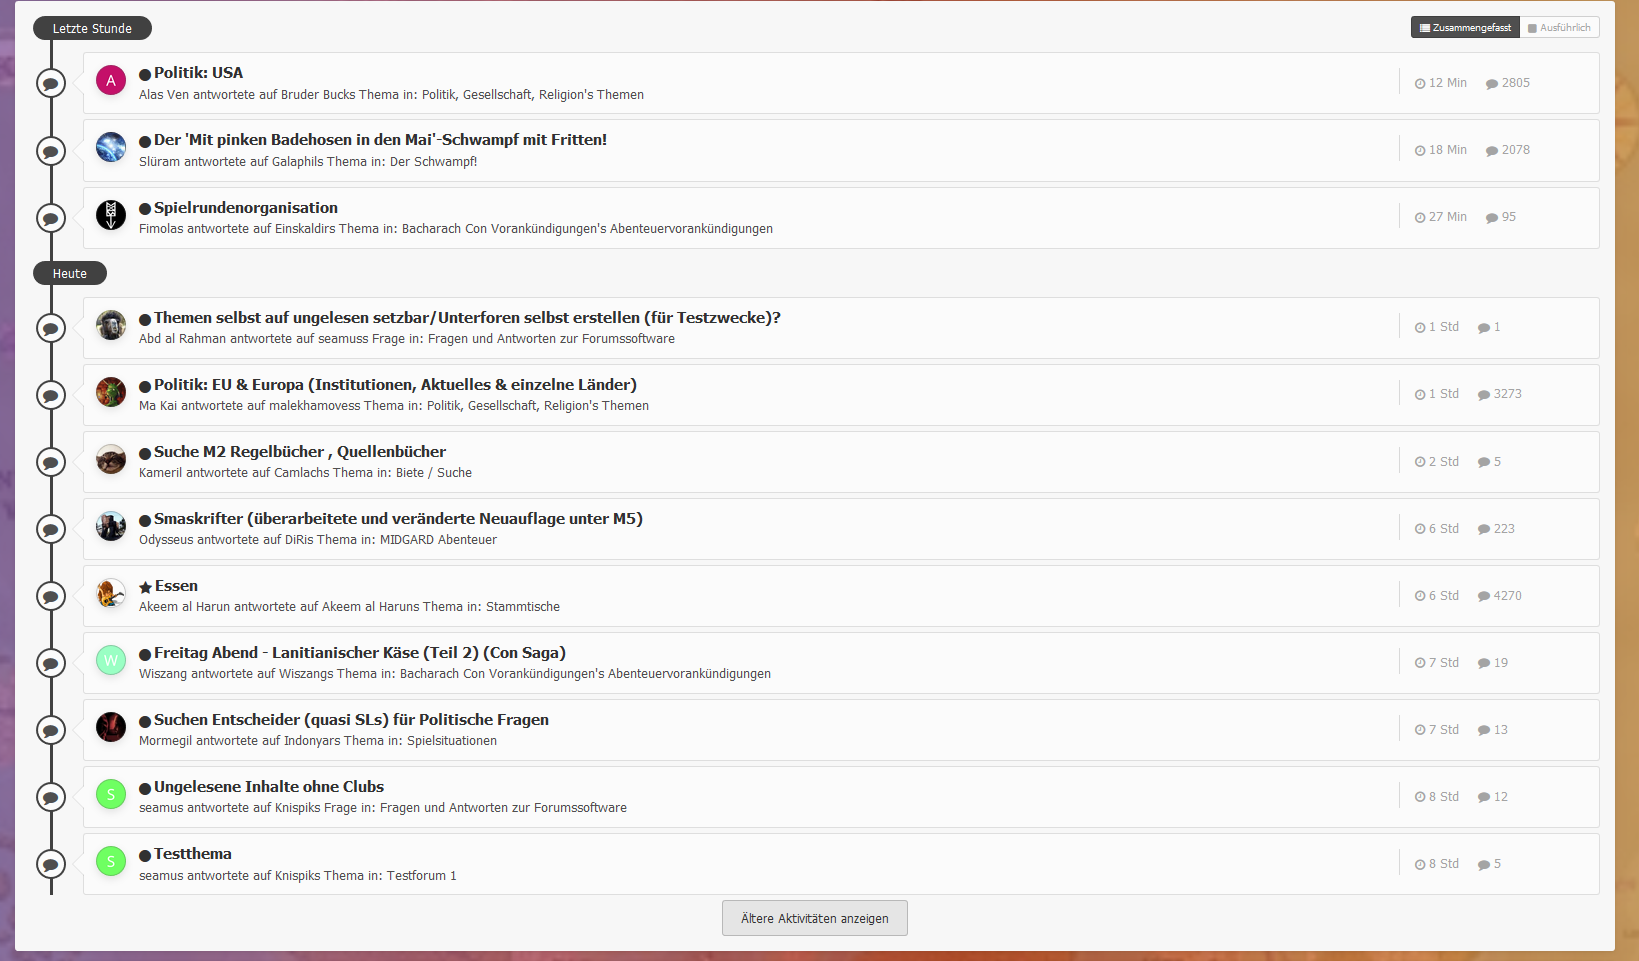Click the star icon beside Essen

[145, 587]
